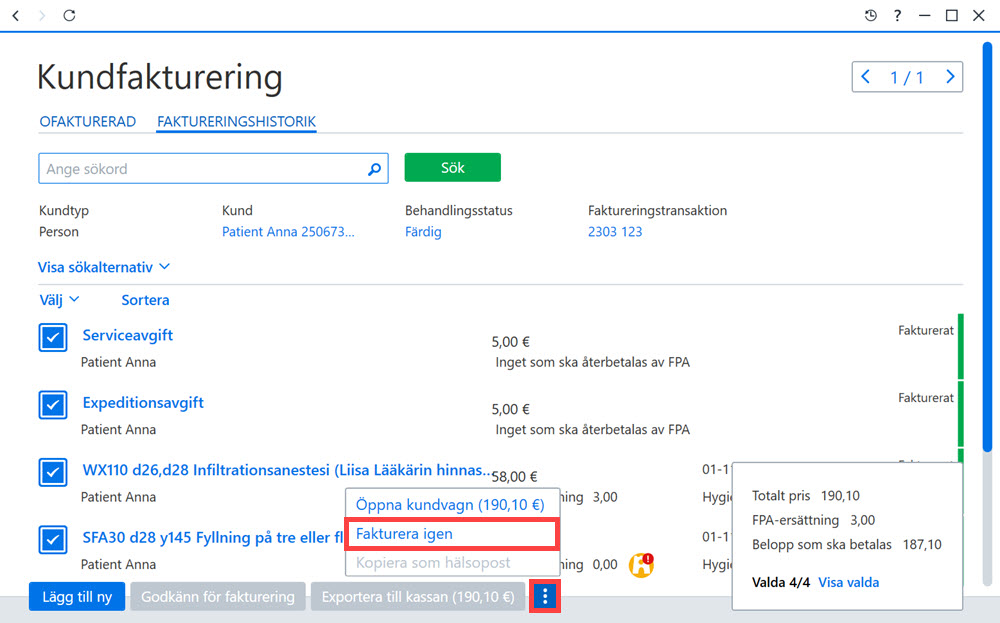
Task: Open transaction 2303 123 link
Action: (615, 231)
